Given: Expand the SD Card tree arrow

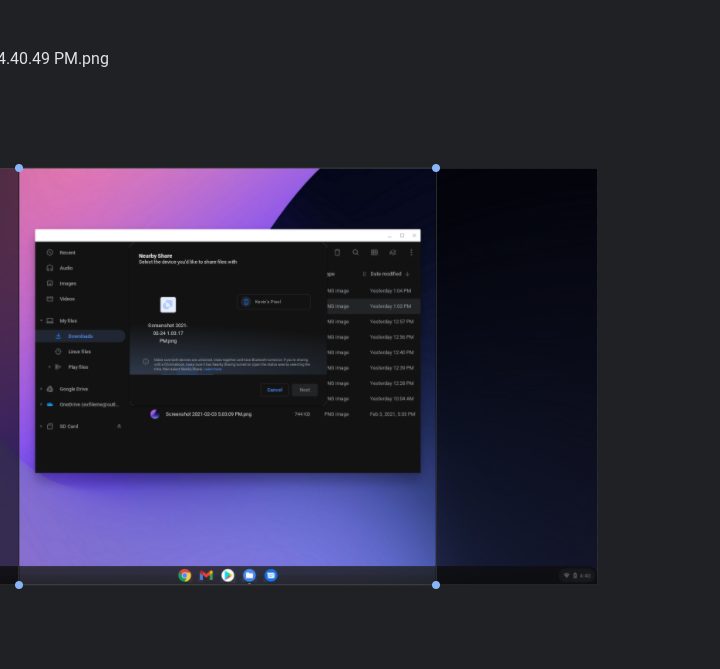Looking at the screenshot, I should (x=41, y=426).
